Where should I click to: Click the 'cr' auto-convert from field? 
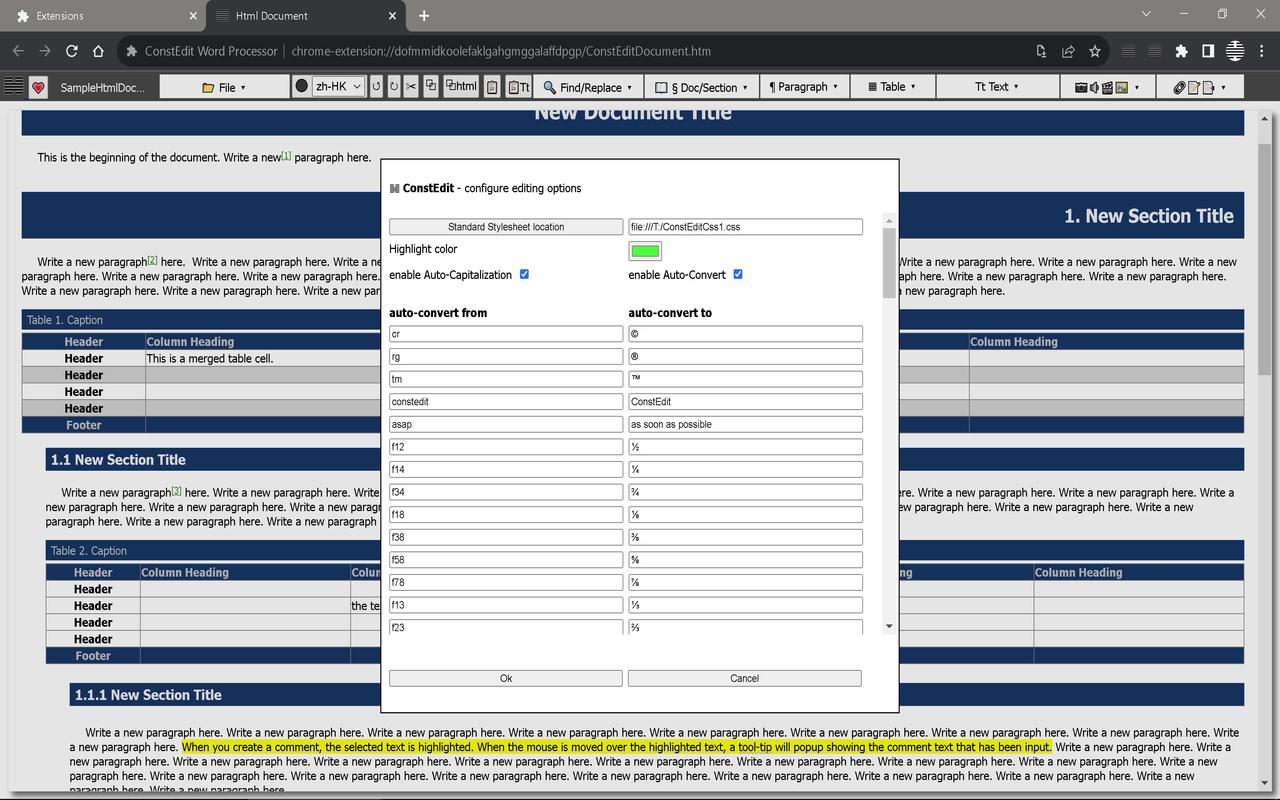pos(506,334)
